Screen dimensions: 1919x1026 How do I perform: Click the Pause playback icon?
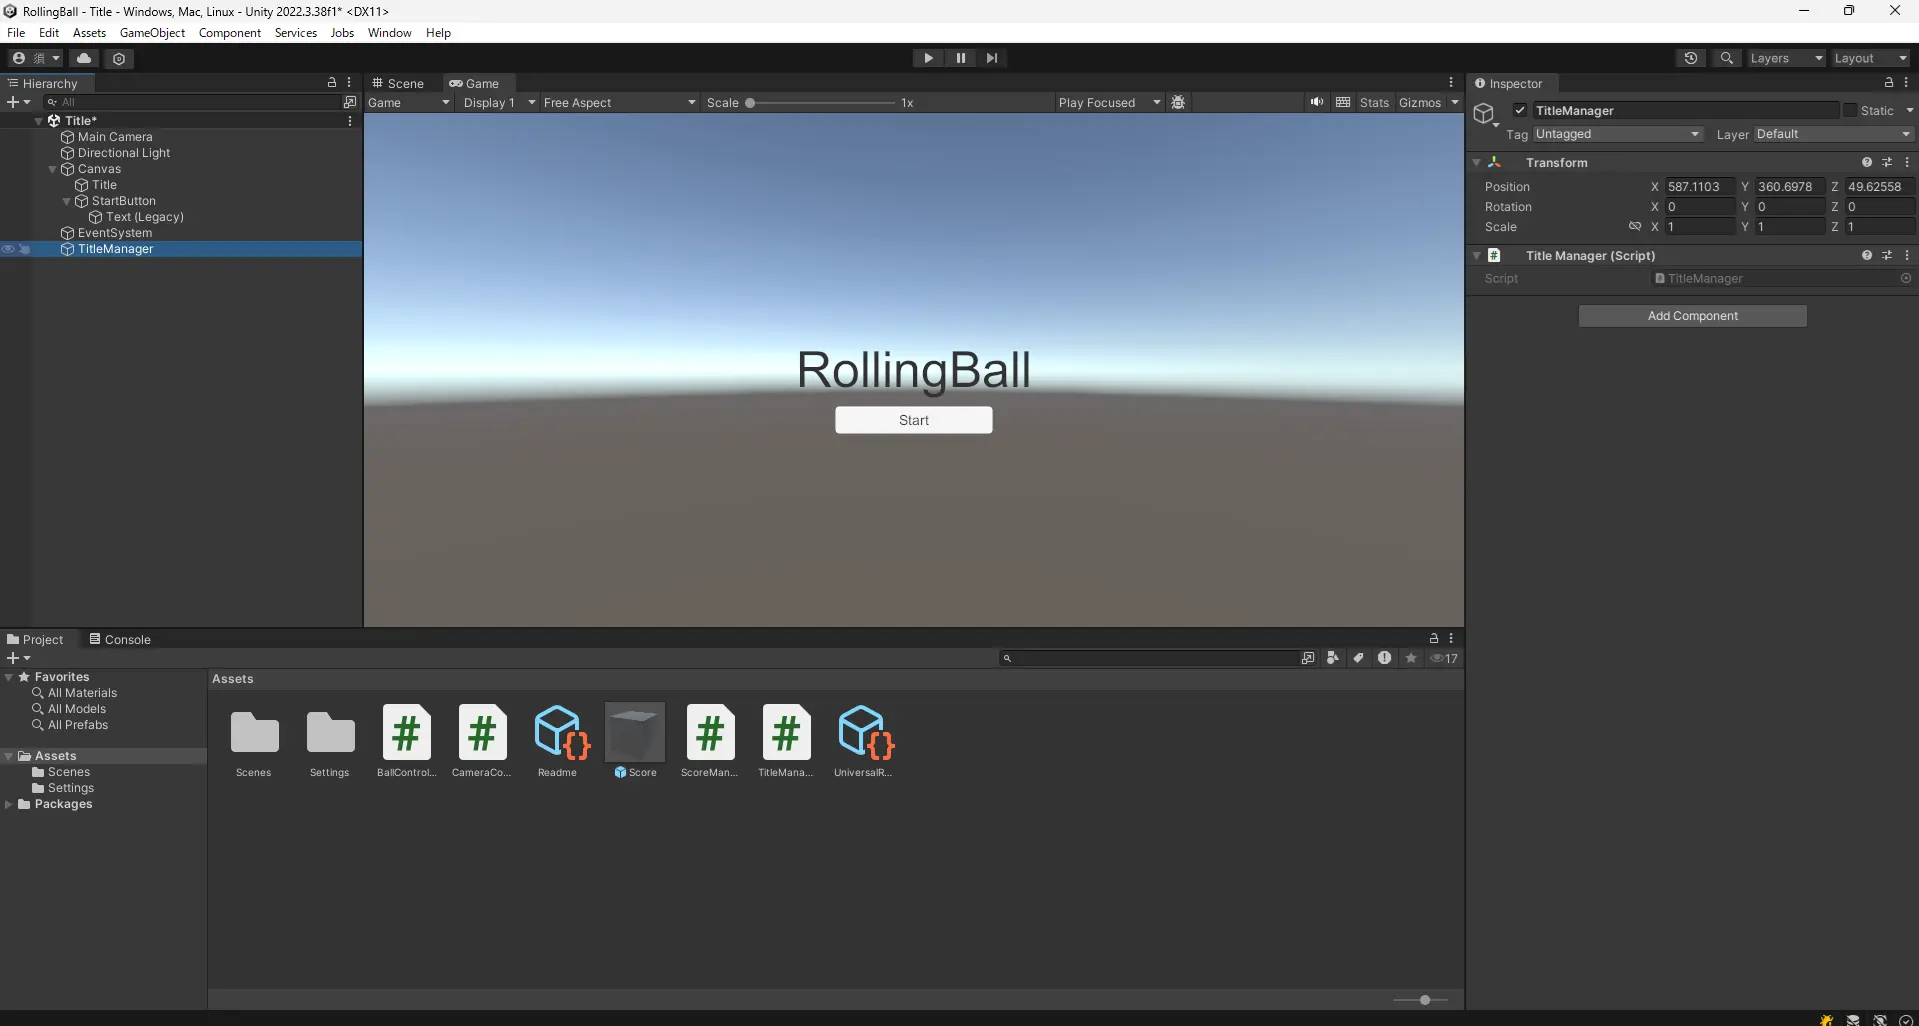(960, 58)
